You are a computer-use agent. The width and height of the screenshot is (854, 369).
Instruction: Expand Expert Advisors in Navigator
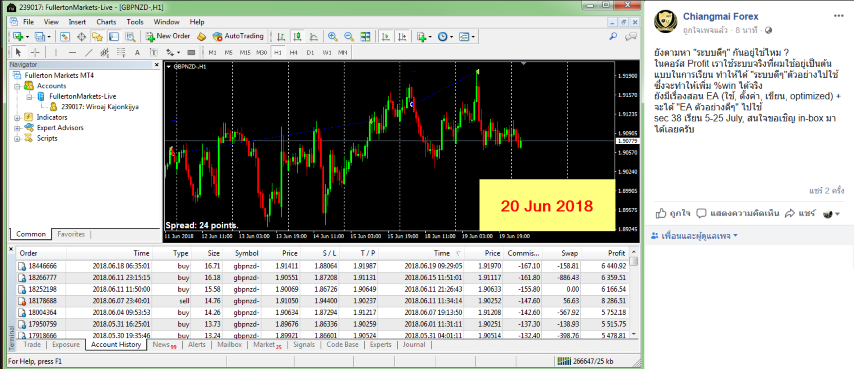(17, 127)
